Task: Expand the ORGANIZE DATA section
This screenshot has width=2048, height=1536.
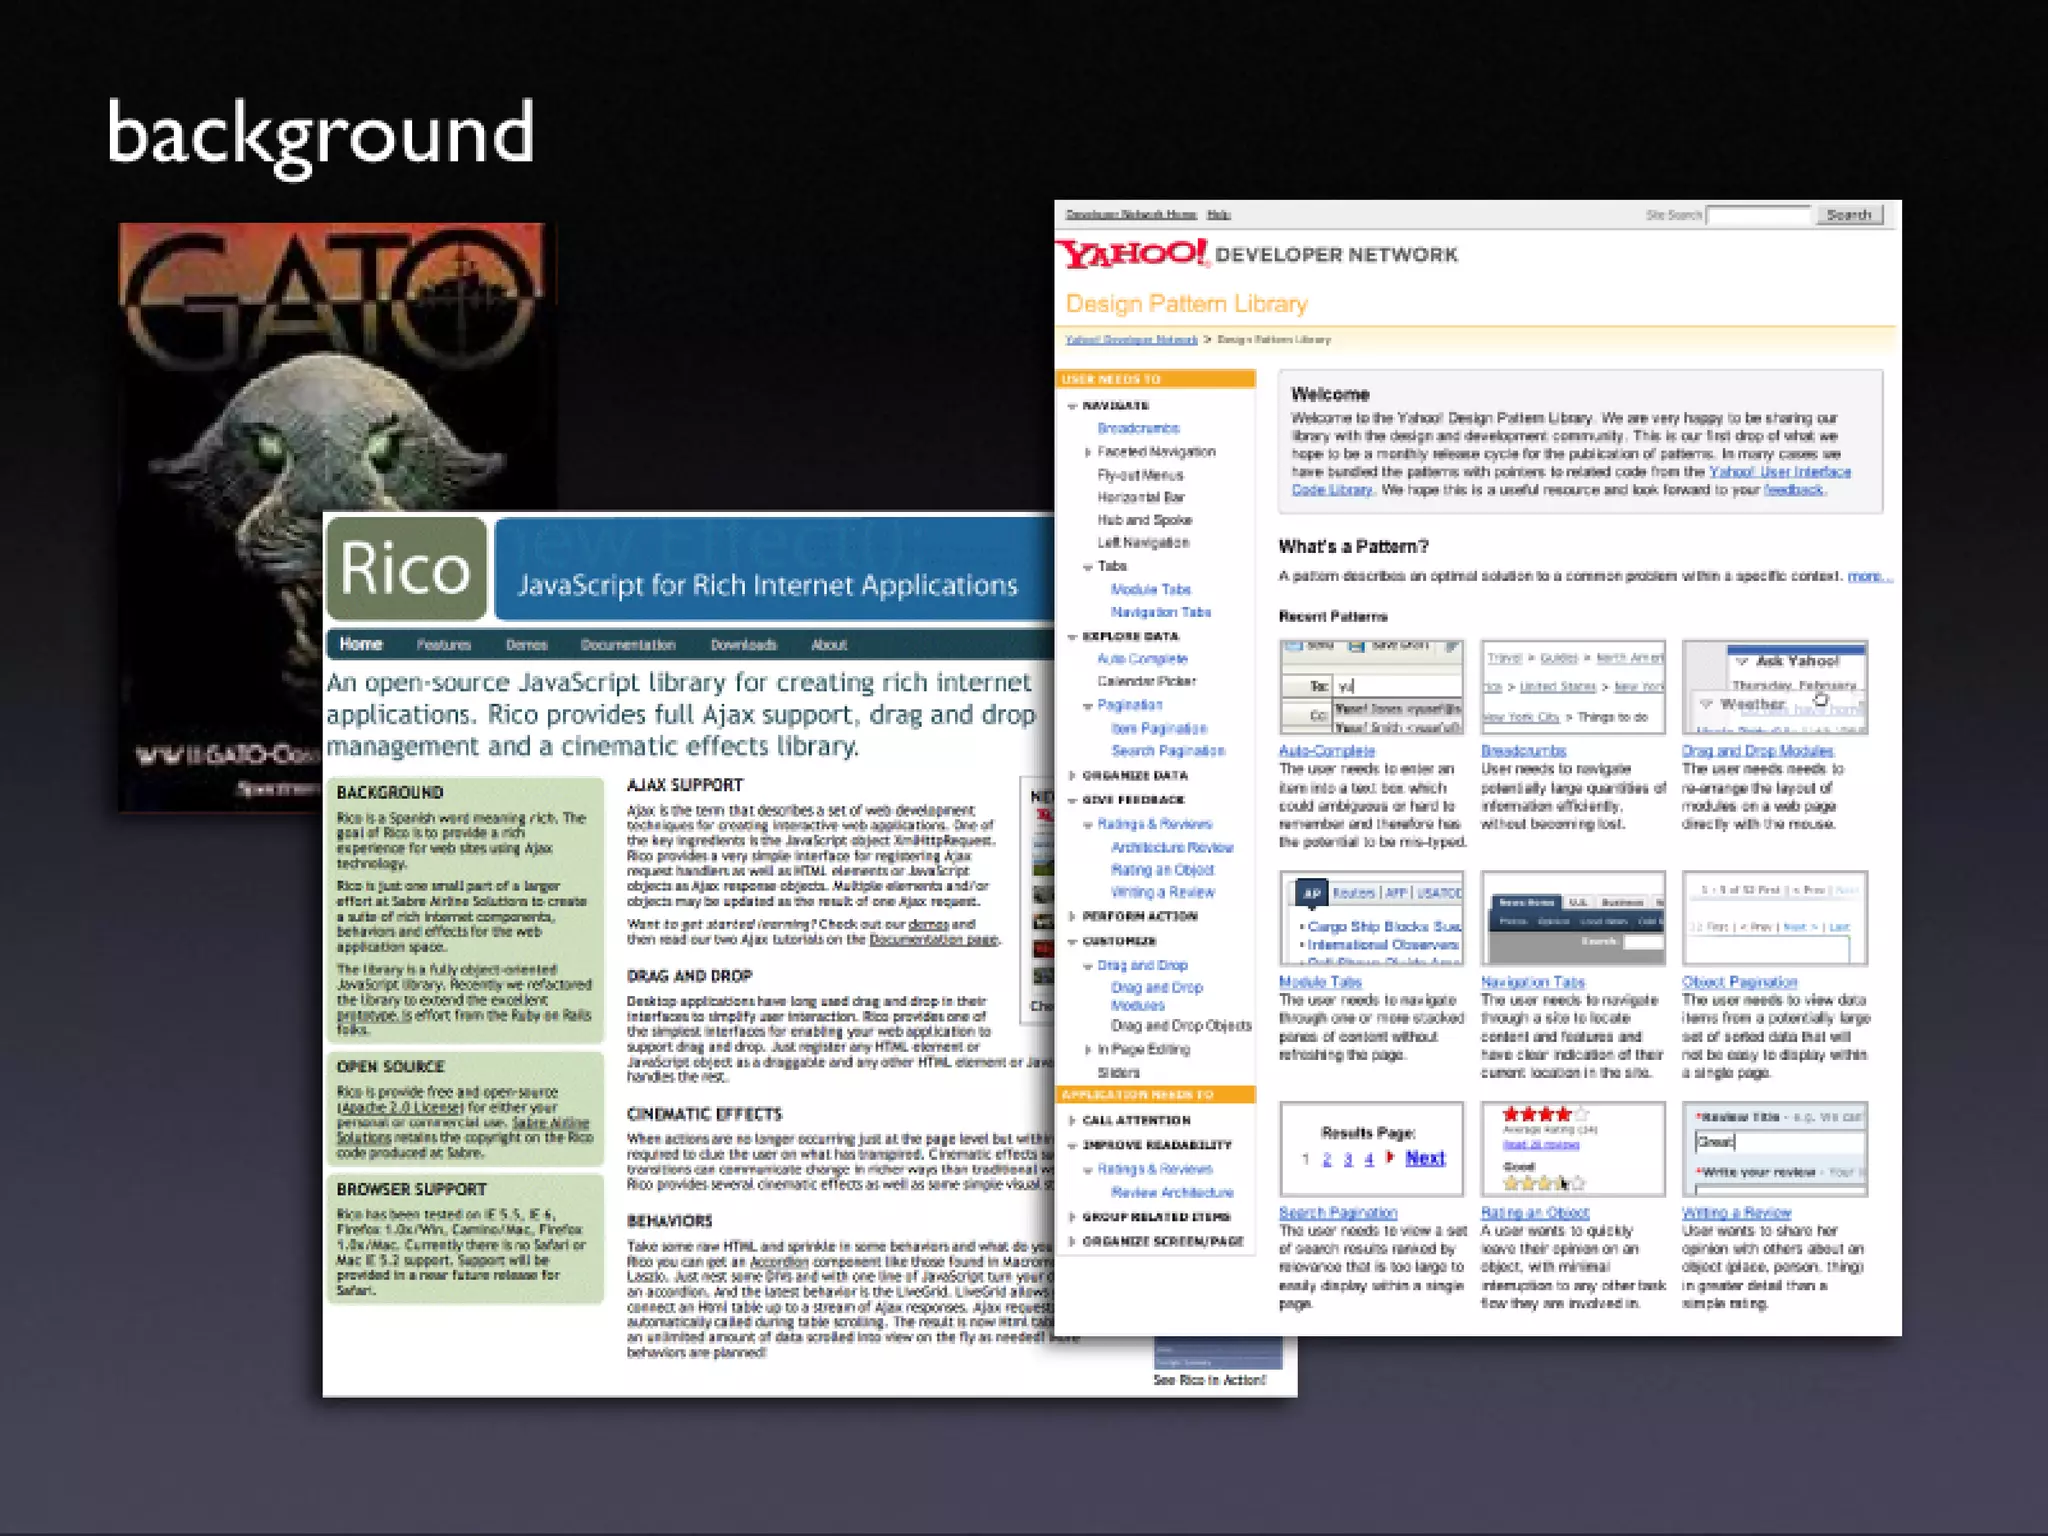Action: [1072, 776]
